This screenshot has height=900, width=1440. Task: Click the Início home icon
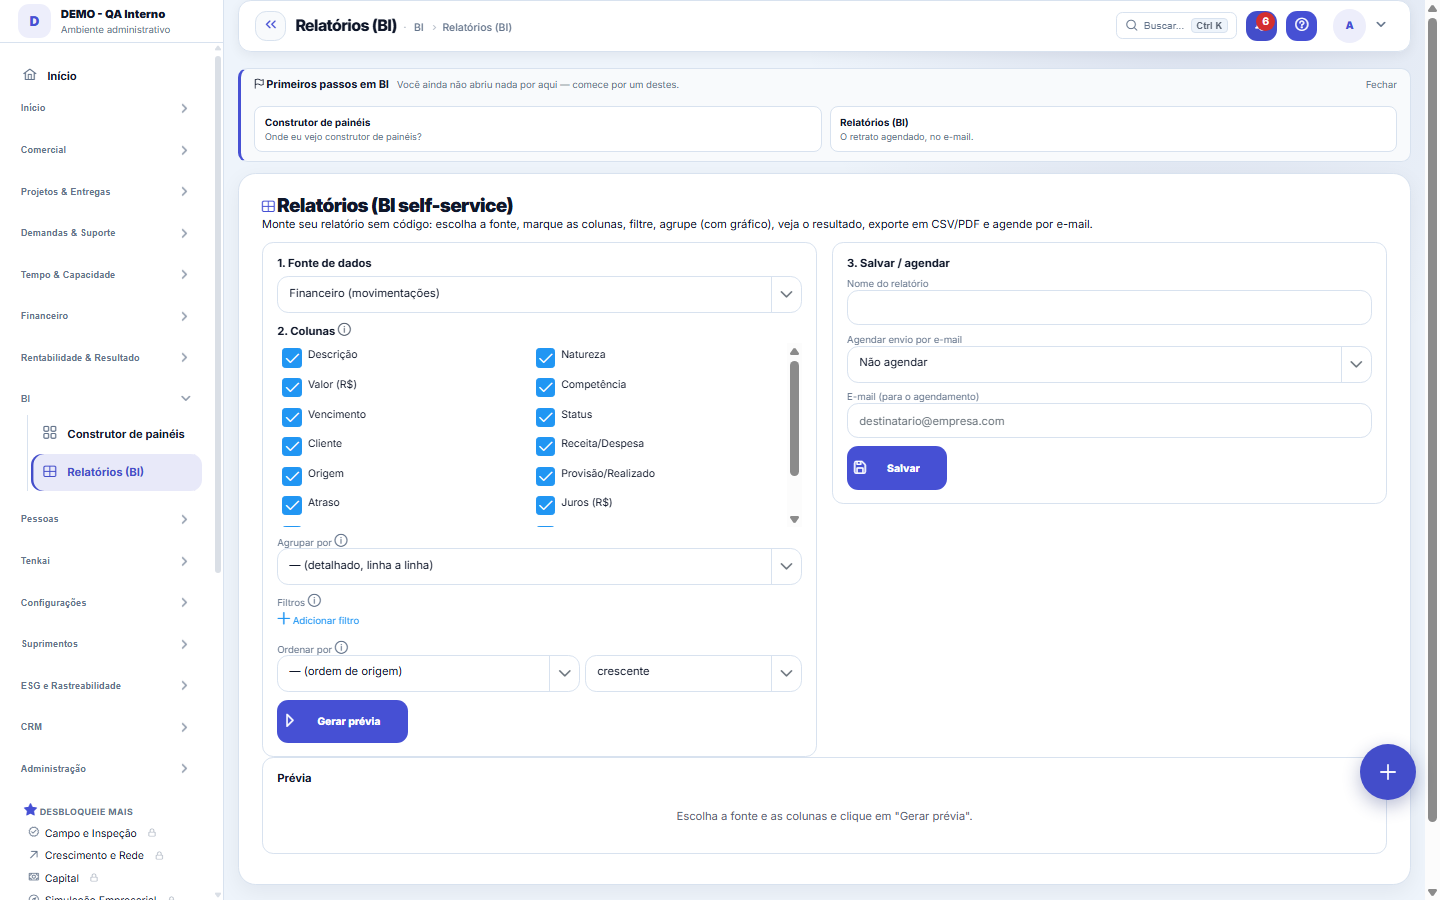pyautogui.click(x=30, y=75)
